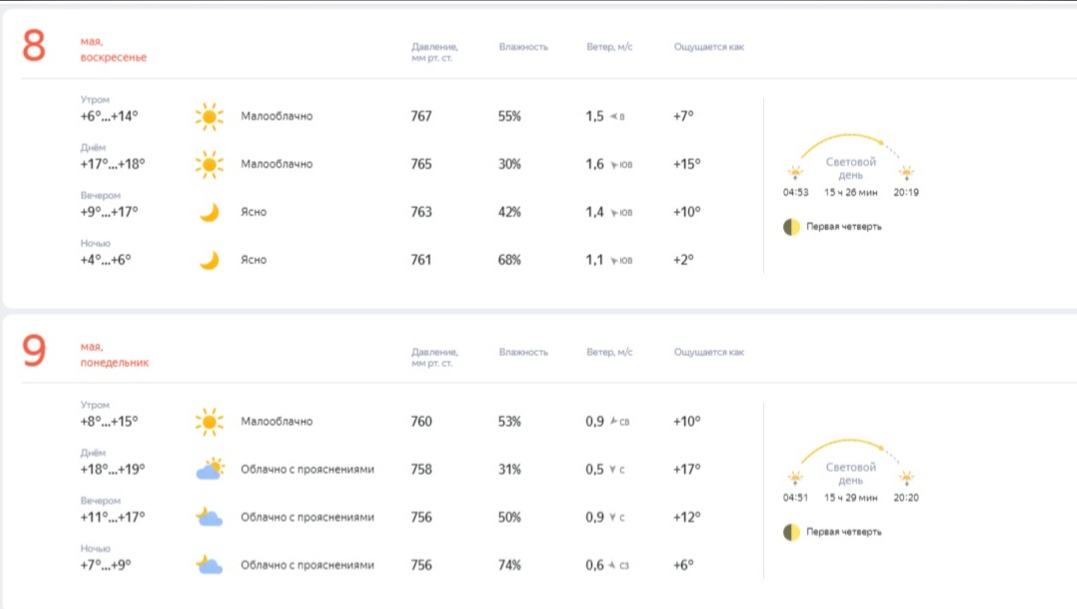Click the 'мая, понедельник' date label

114,355
